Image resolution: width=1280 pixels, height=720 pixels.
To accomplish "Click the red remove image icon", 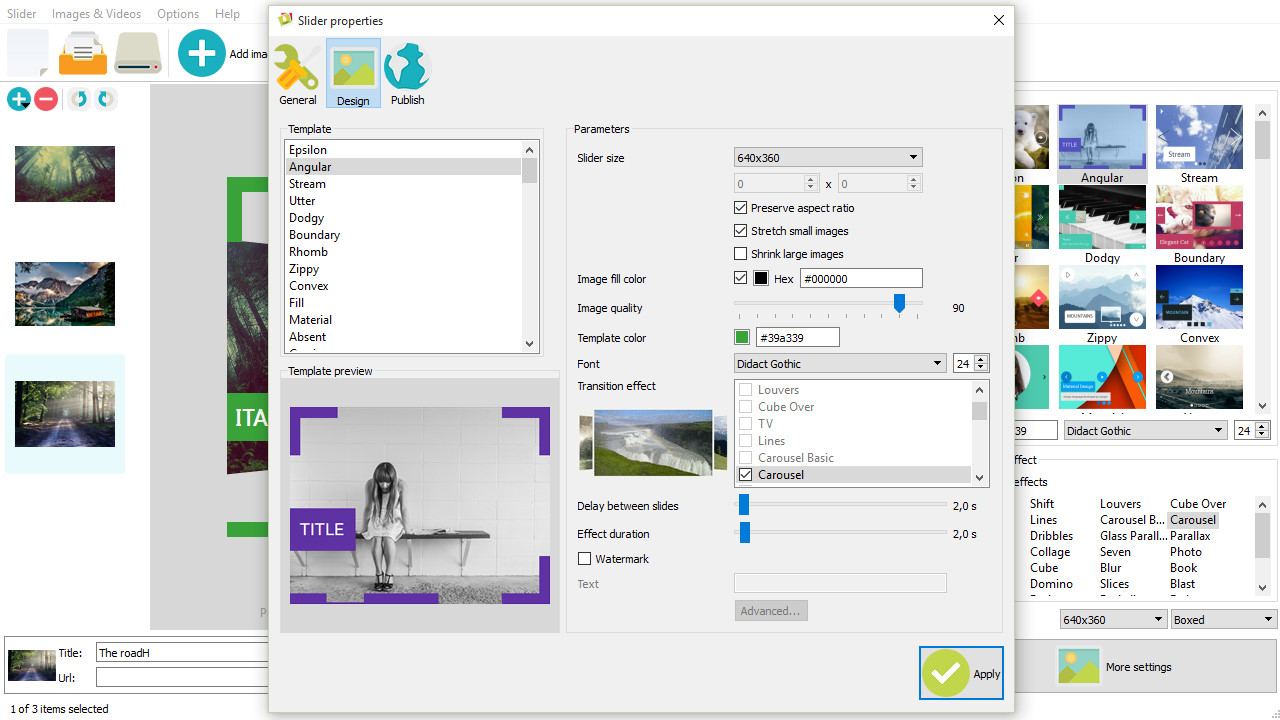I will (46, 99).
